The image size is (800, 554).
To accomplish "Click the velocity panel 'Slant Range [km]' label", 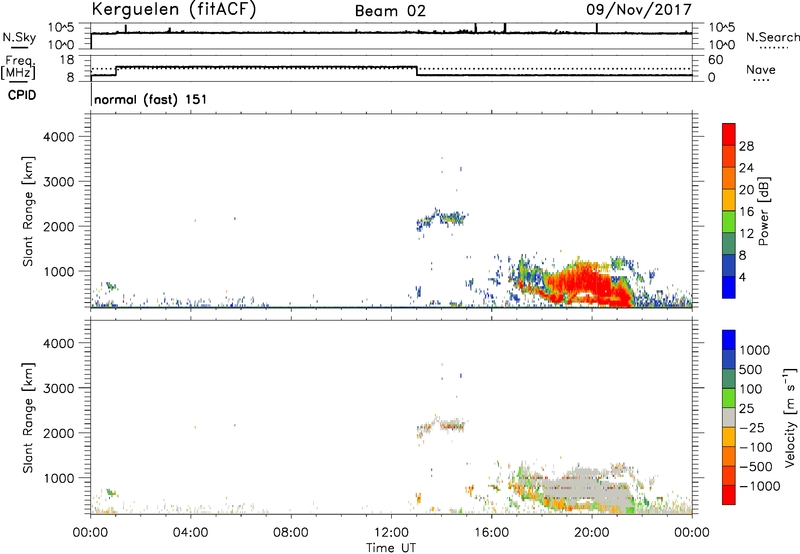I will point(28,418).
